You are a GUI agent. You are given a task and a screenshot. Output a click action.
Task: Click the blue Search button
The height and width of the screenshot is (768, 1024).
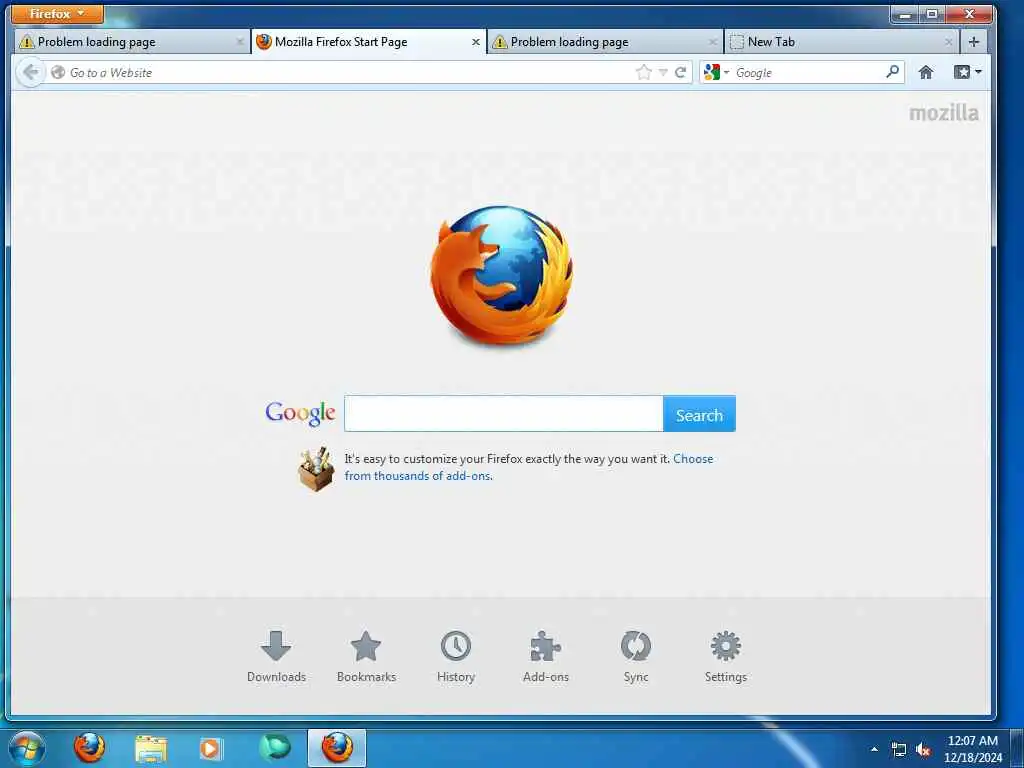(699, 413)
